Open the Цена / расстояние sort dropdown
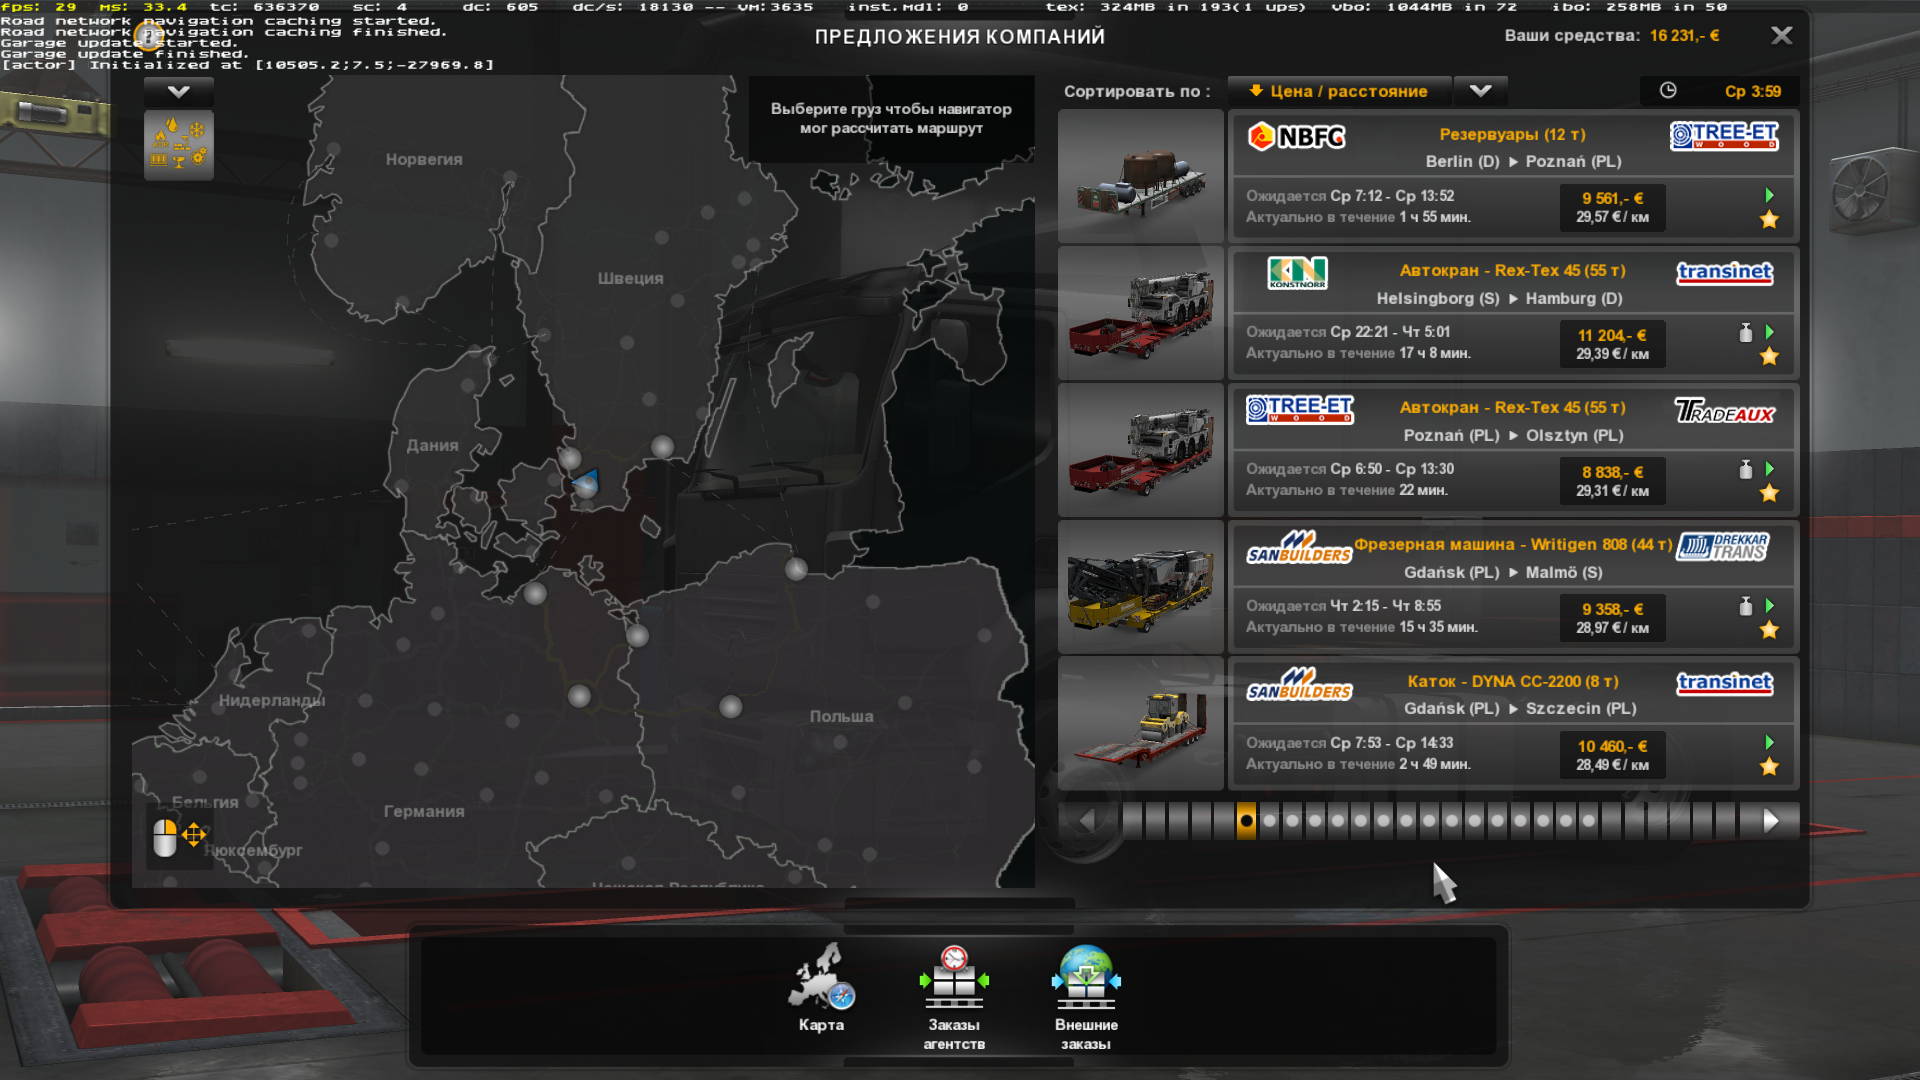 pyautogui.click(x=1339, y=91)
